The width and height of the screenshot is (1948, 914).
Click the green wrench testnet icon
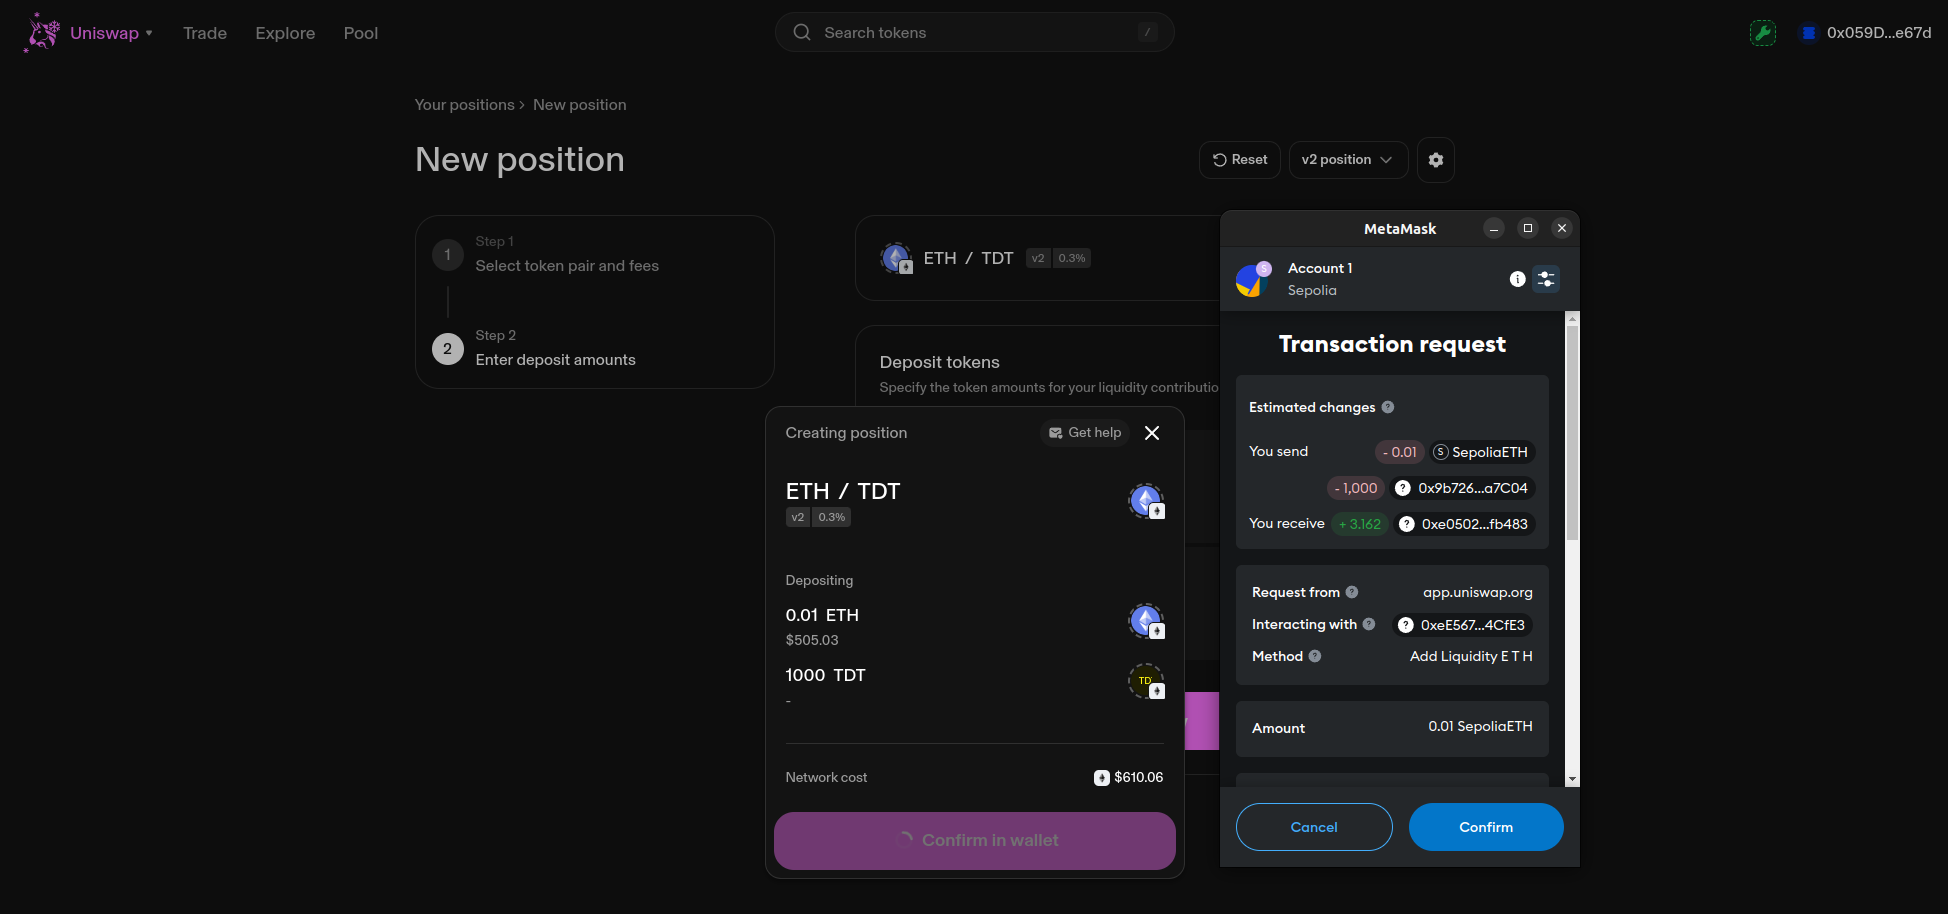click(x=1763, y=32)
